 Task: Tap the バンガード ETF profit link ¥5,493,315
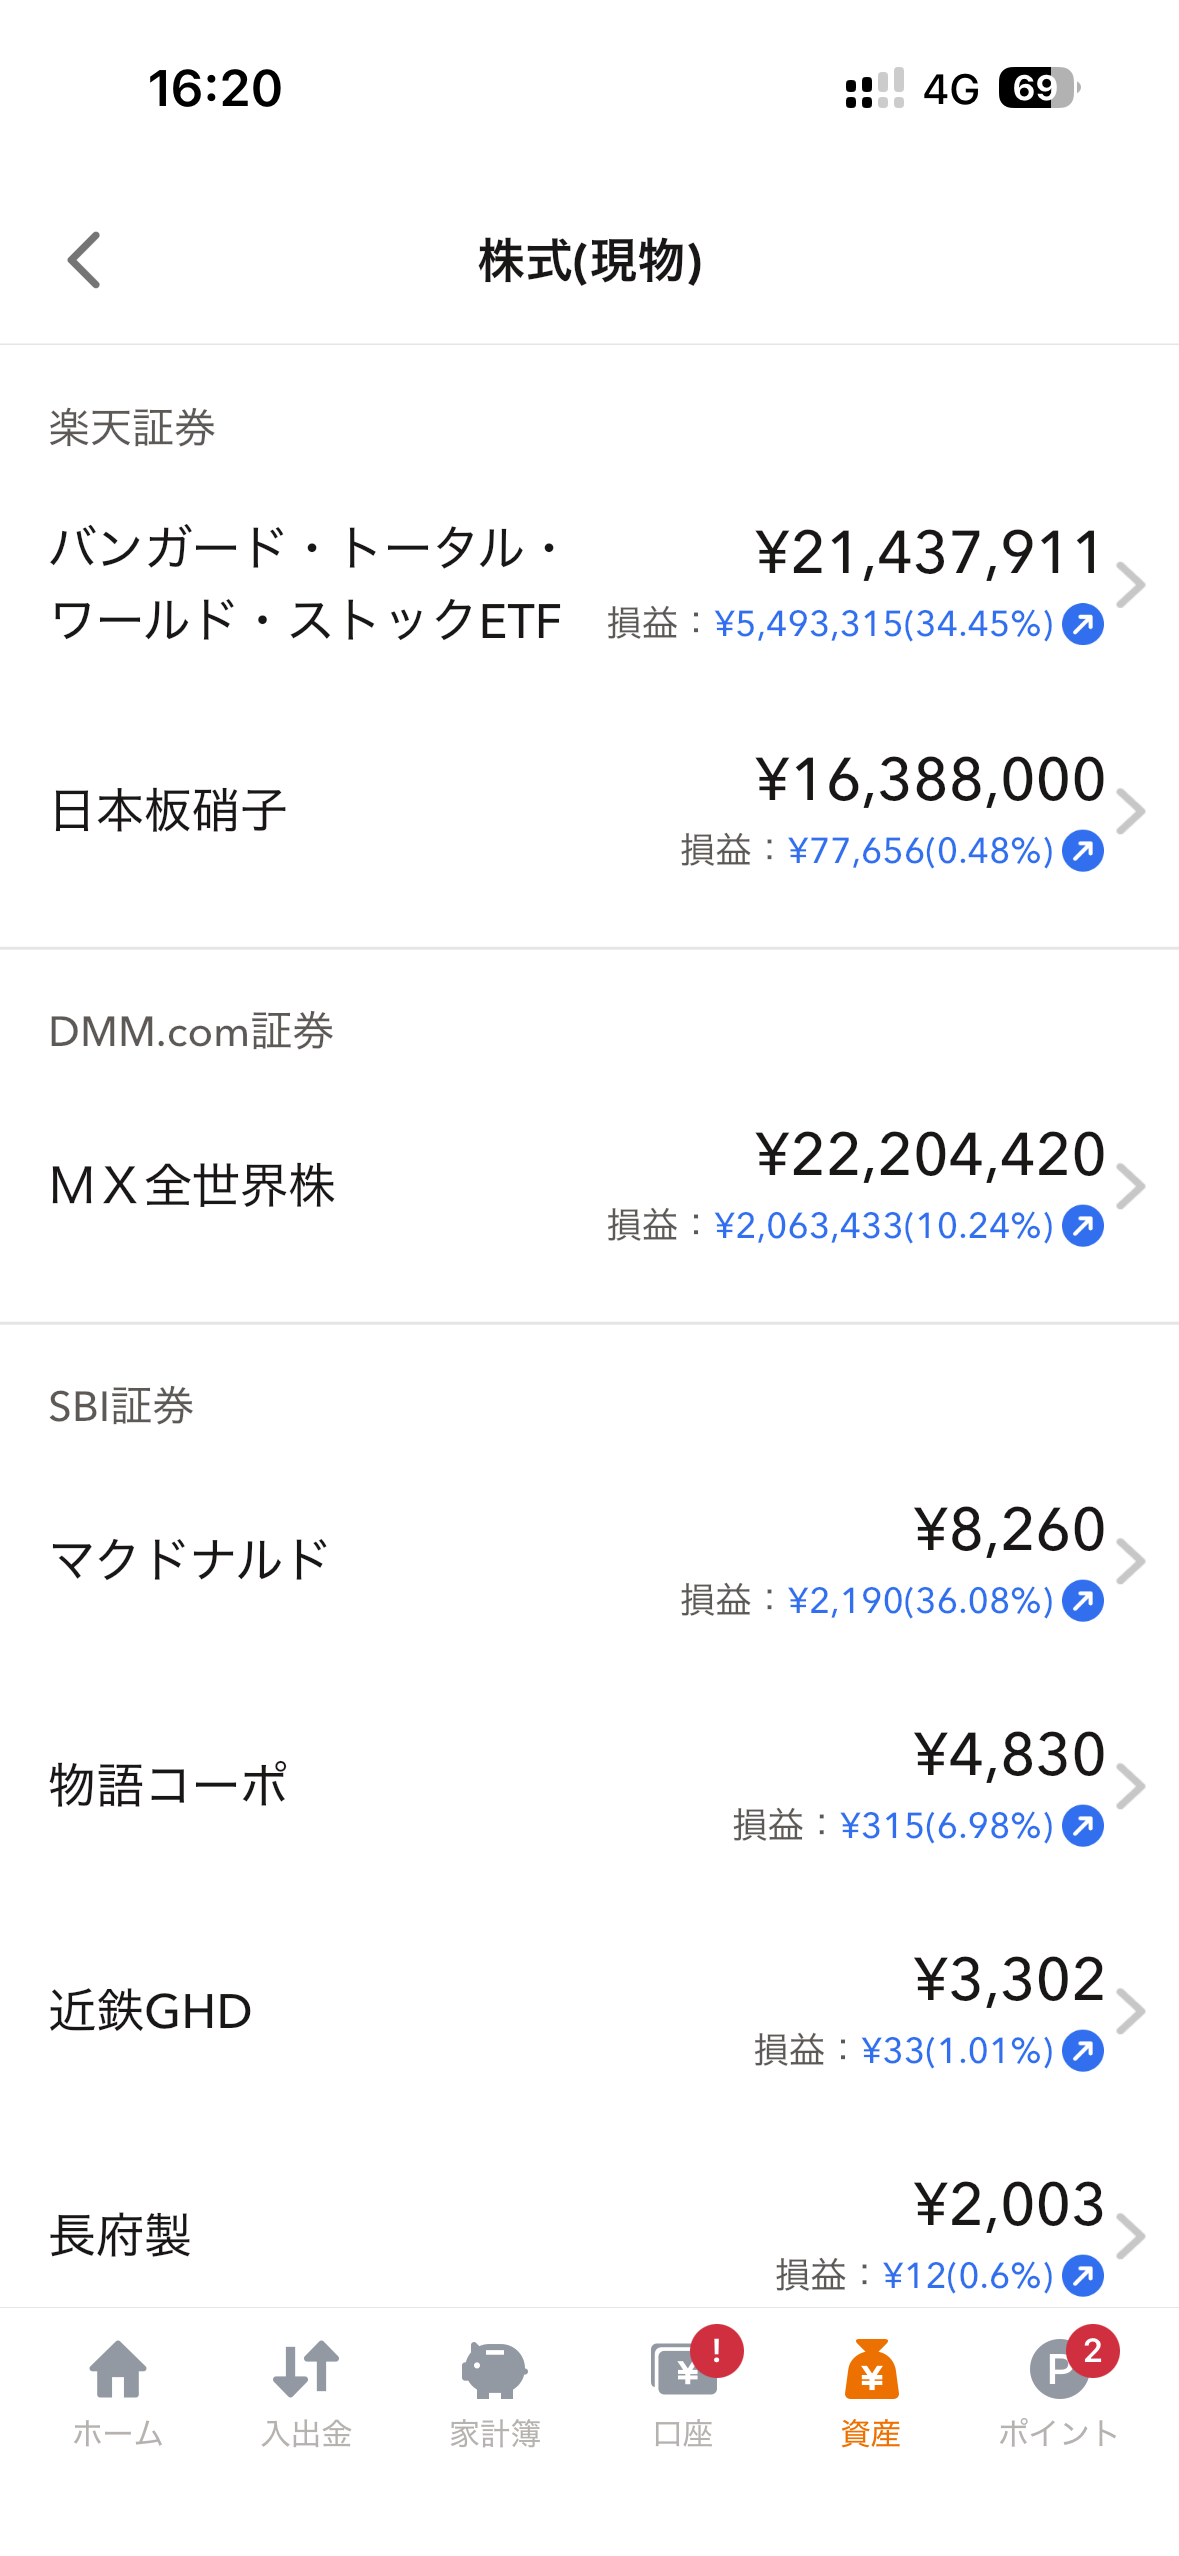[x=883, y=624]
